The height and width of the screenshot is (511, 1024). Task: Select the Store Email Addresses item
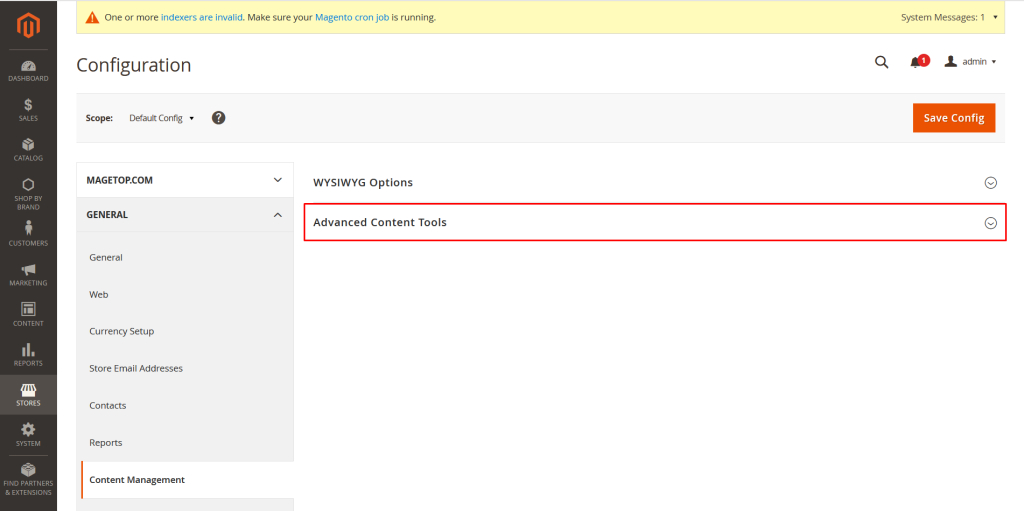tap(136, 368)
